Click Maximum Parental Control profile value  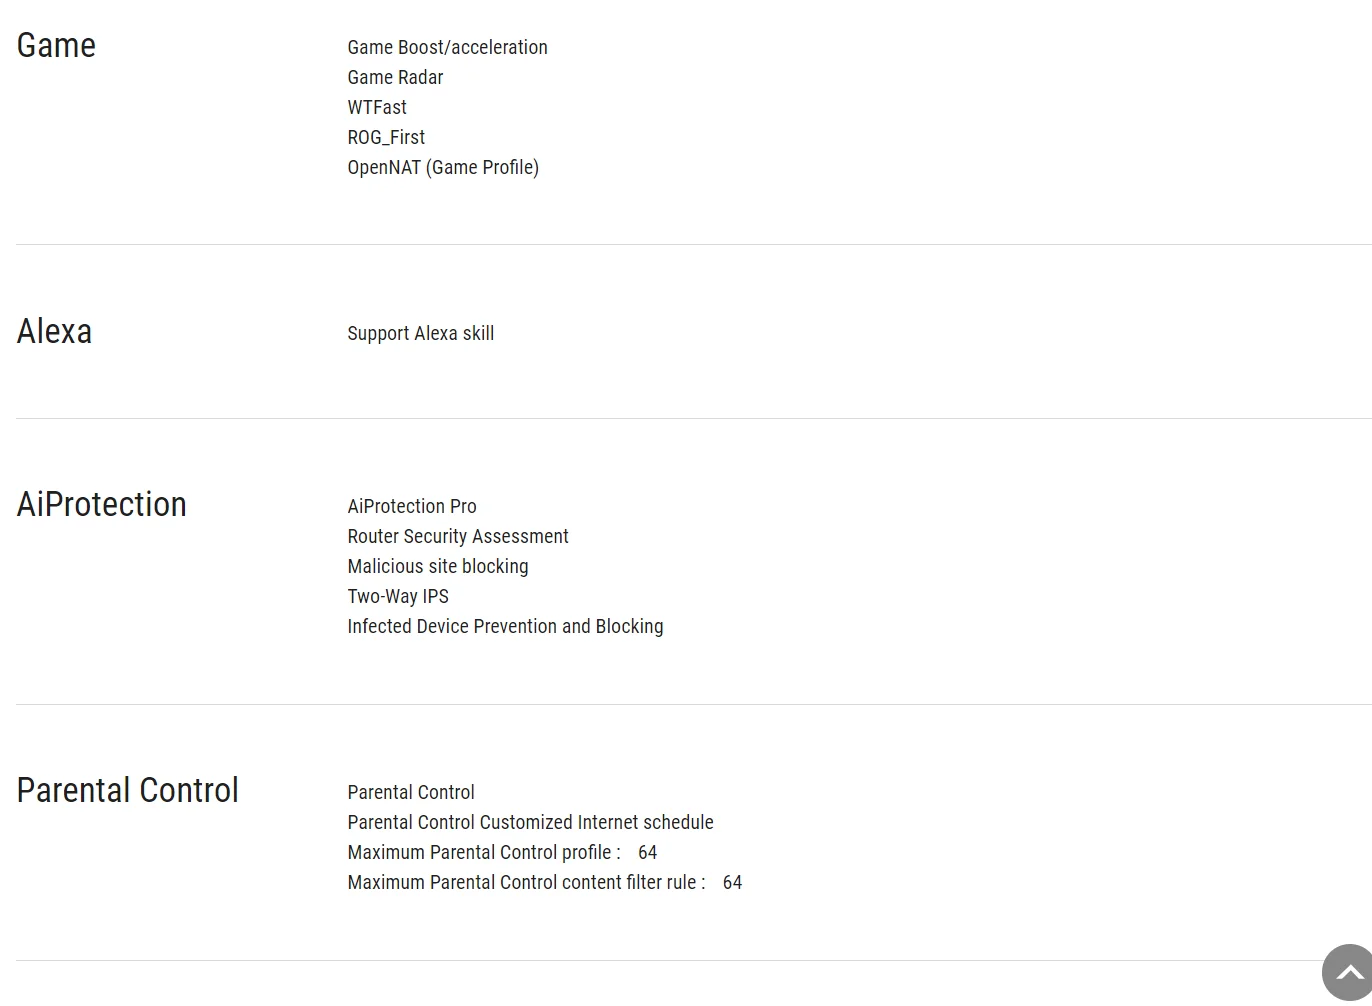[x=647, y=852]
